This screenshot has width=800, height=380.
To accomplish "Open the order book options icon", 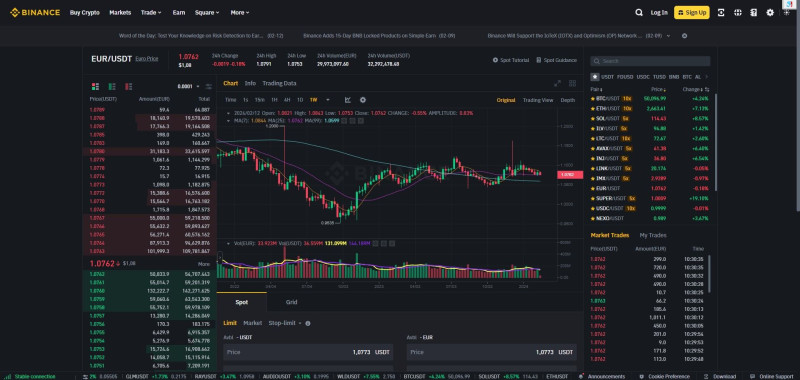I will (209, 86).
